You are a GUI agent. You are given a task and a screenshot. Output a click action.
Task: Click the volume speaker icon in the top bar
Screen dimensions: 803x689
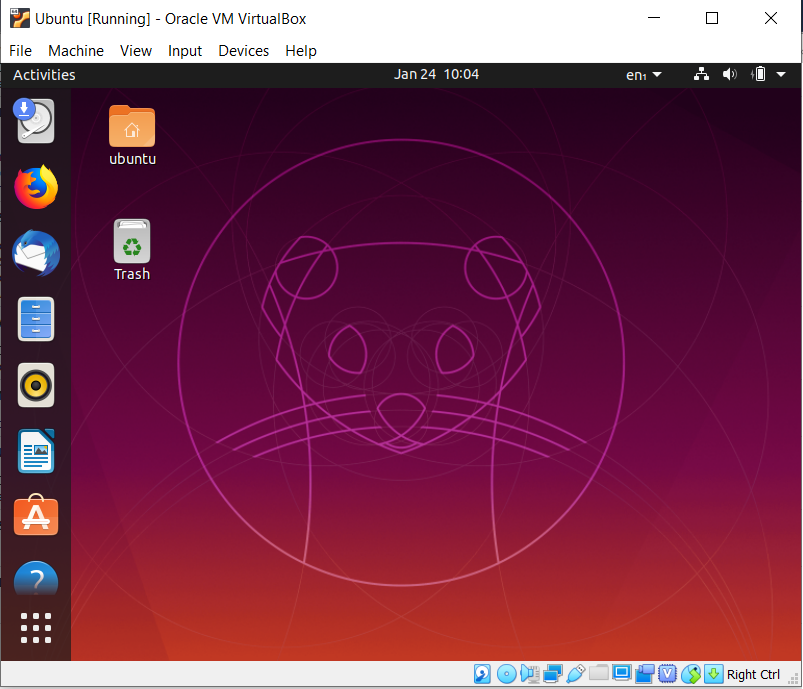click(729, 74)
